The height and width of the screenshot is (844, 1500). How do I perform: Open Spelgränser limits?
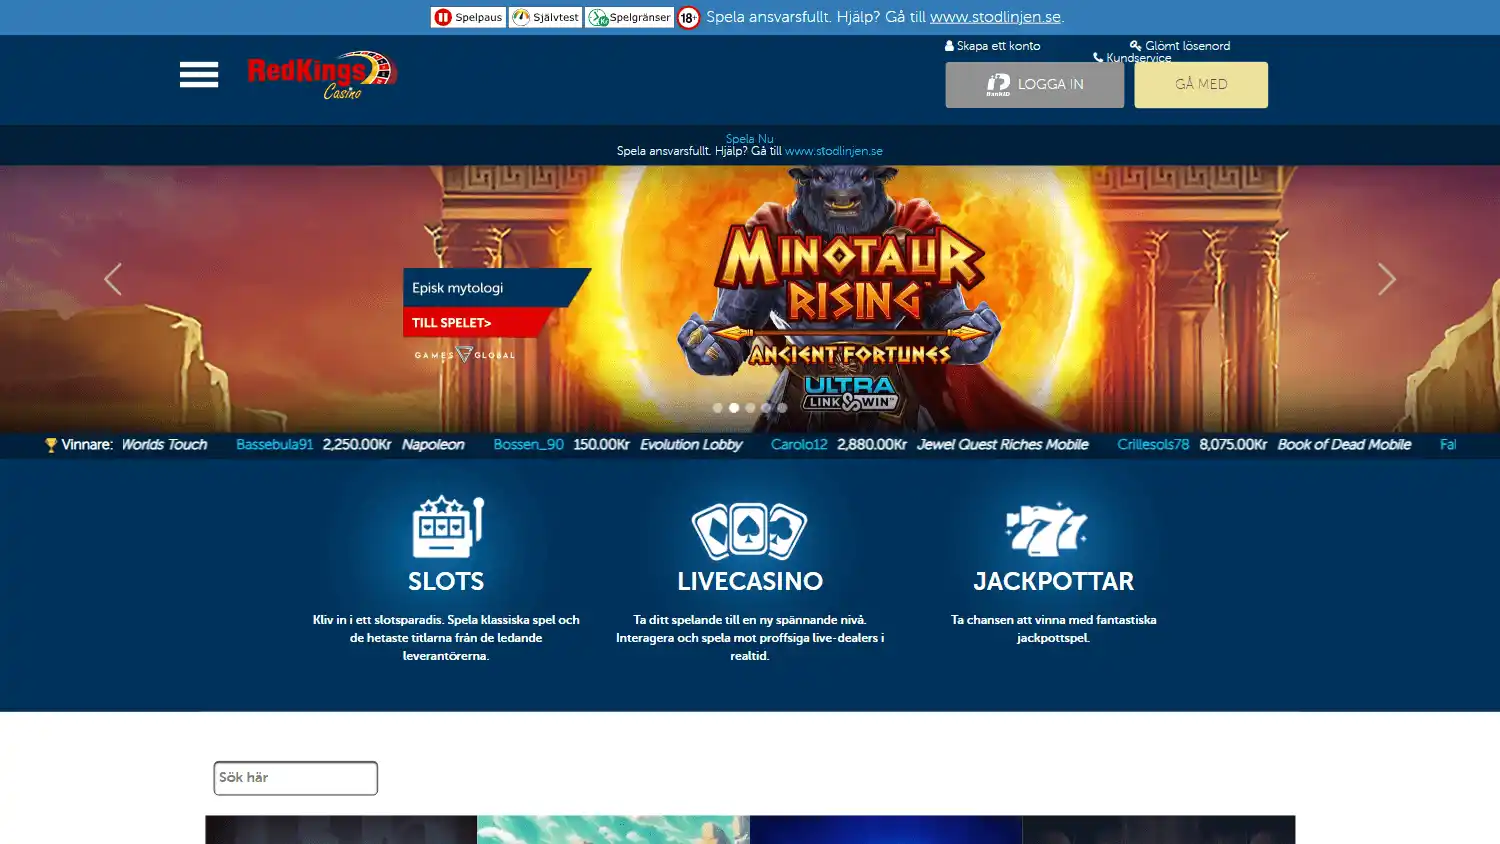(x=629, y=17)
